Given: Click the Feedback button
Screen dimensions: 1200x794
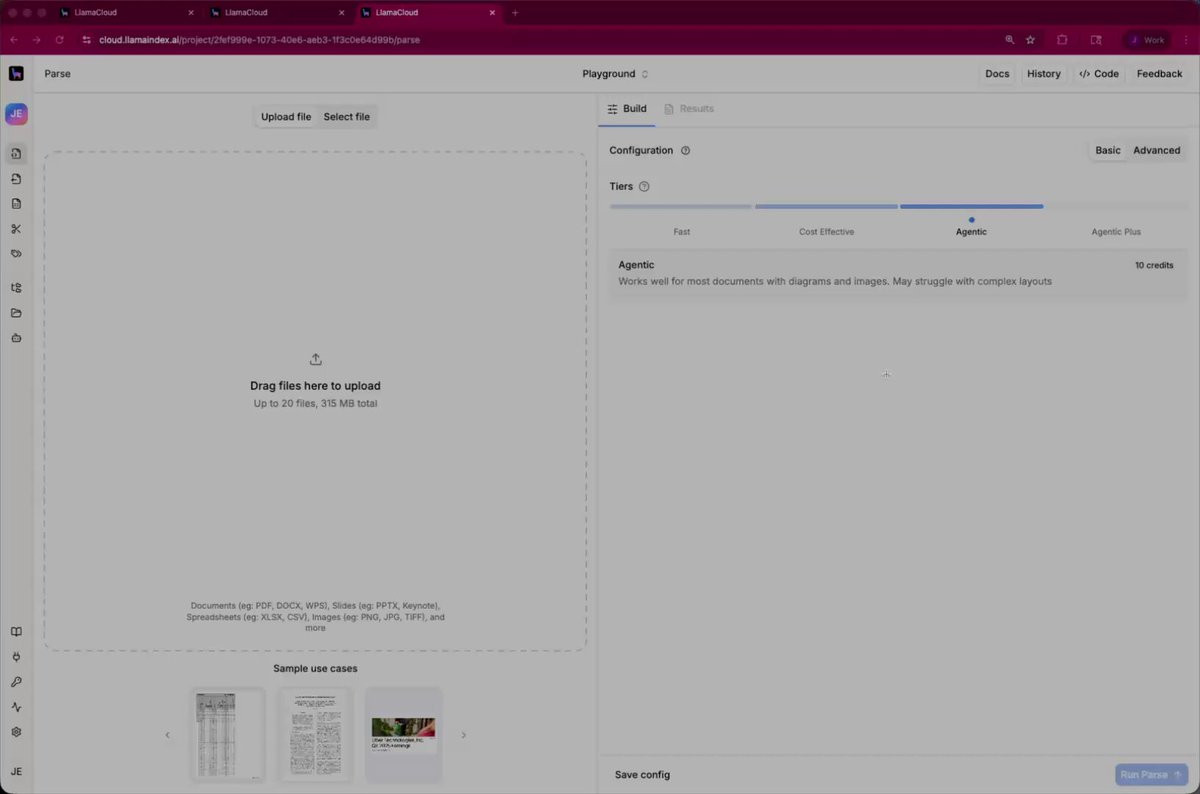Looking at the screenshot, I should (x=1159, y=74).
